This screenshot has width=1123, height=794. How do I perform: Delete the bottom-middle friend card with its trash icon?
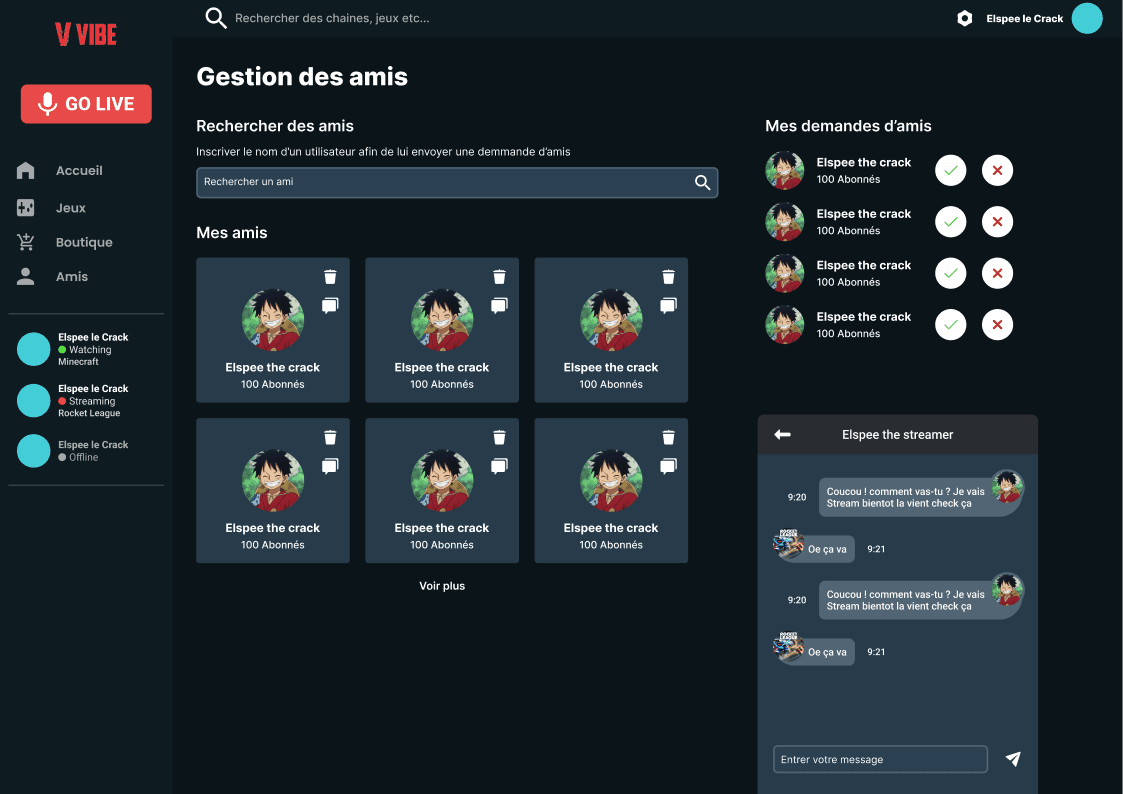tap(499, 437)
